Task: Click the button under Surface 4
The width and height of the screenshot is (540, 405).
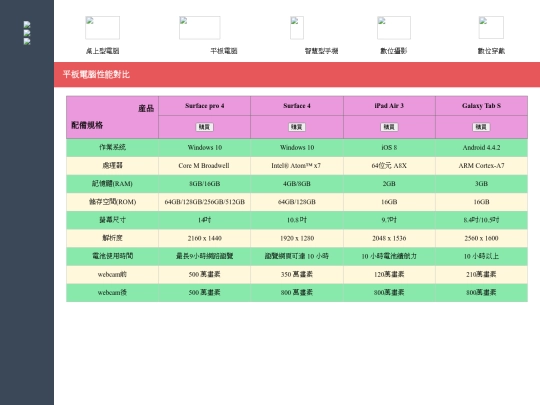Action: 297,127
